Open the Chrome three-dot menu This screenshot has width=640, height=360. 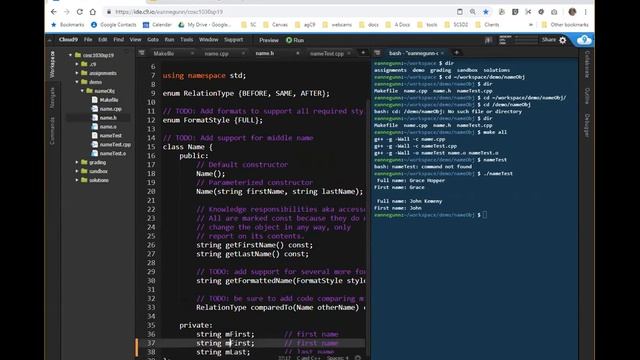point(585,12)
